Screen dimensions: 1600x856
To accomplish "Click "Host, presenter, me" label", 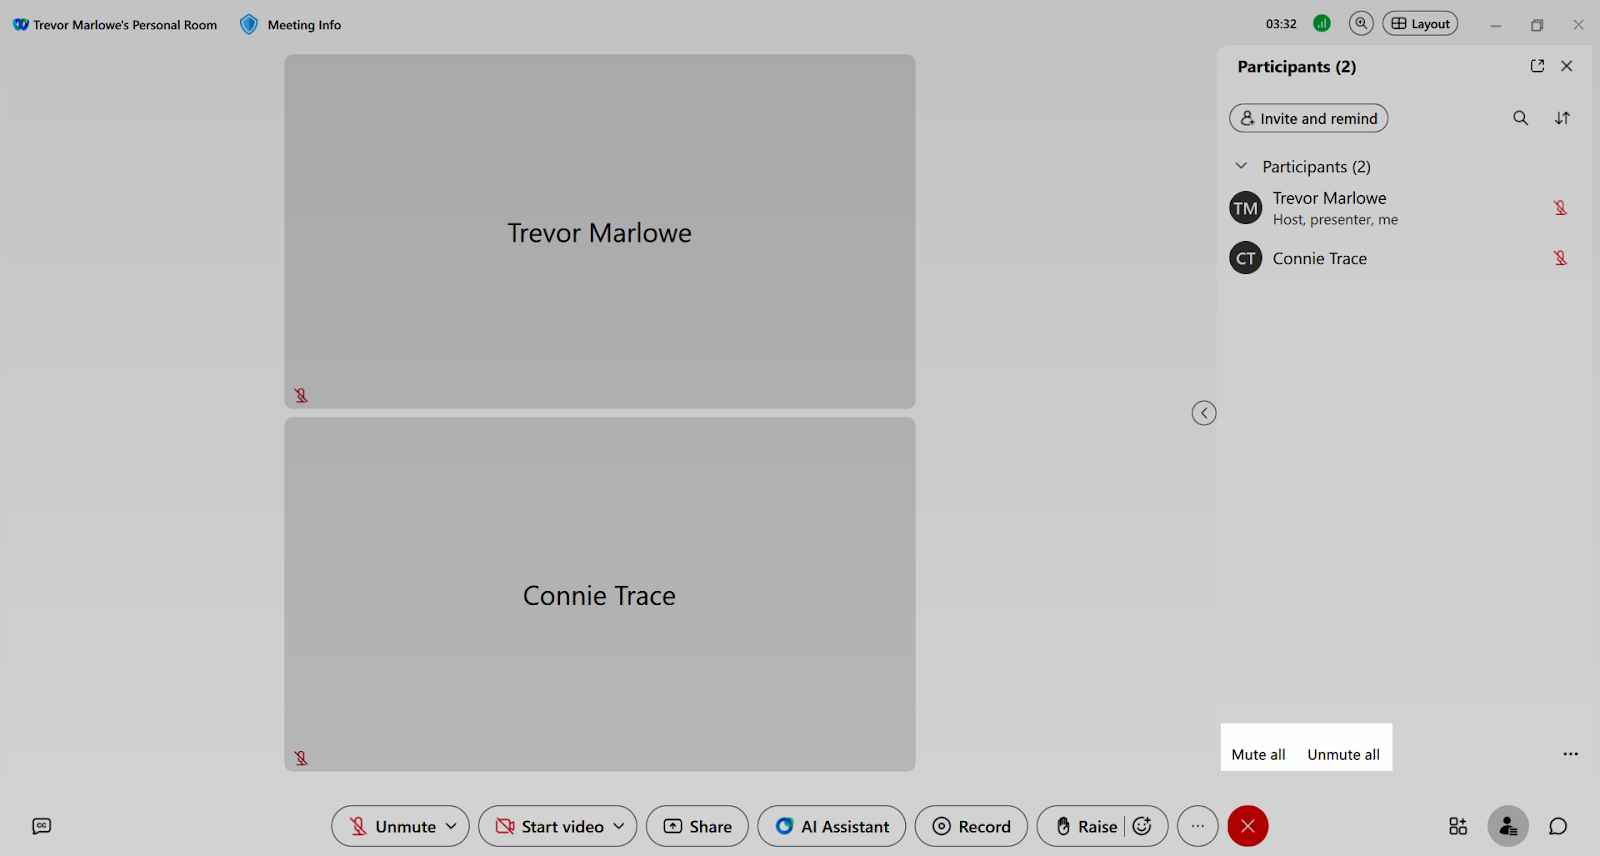I will [x=1335, y=220].
